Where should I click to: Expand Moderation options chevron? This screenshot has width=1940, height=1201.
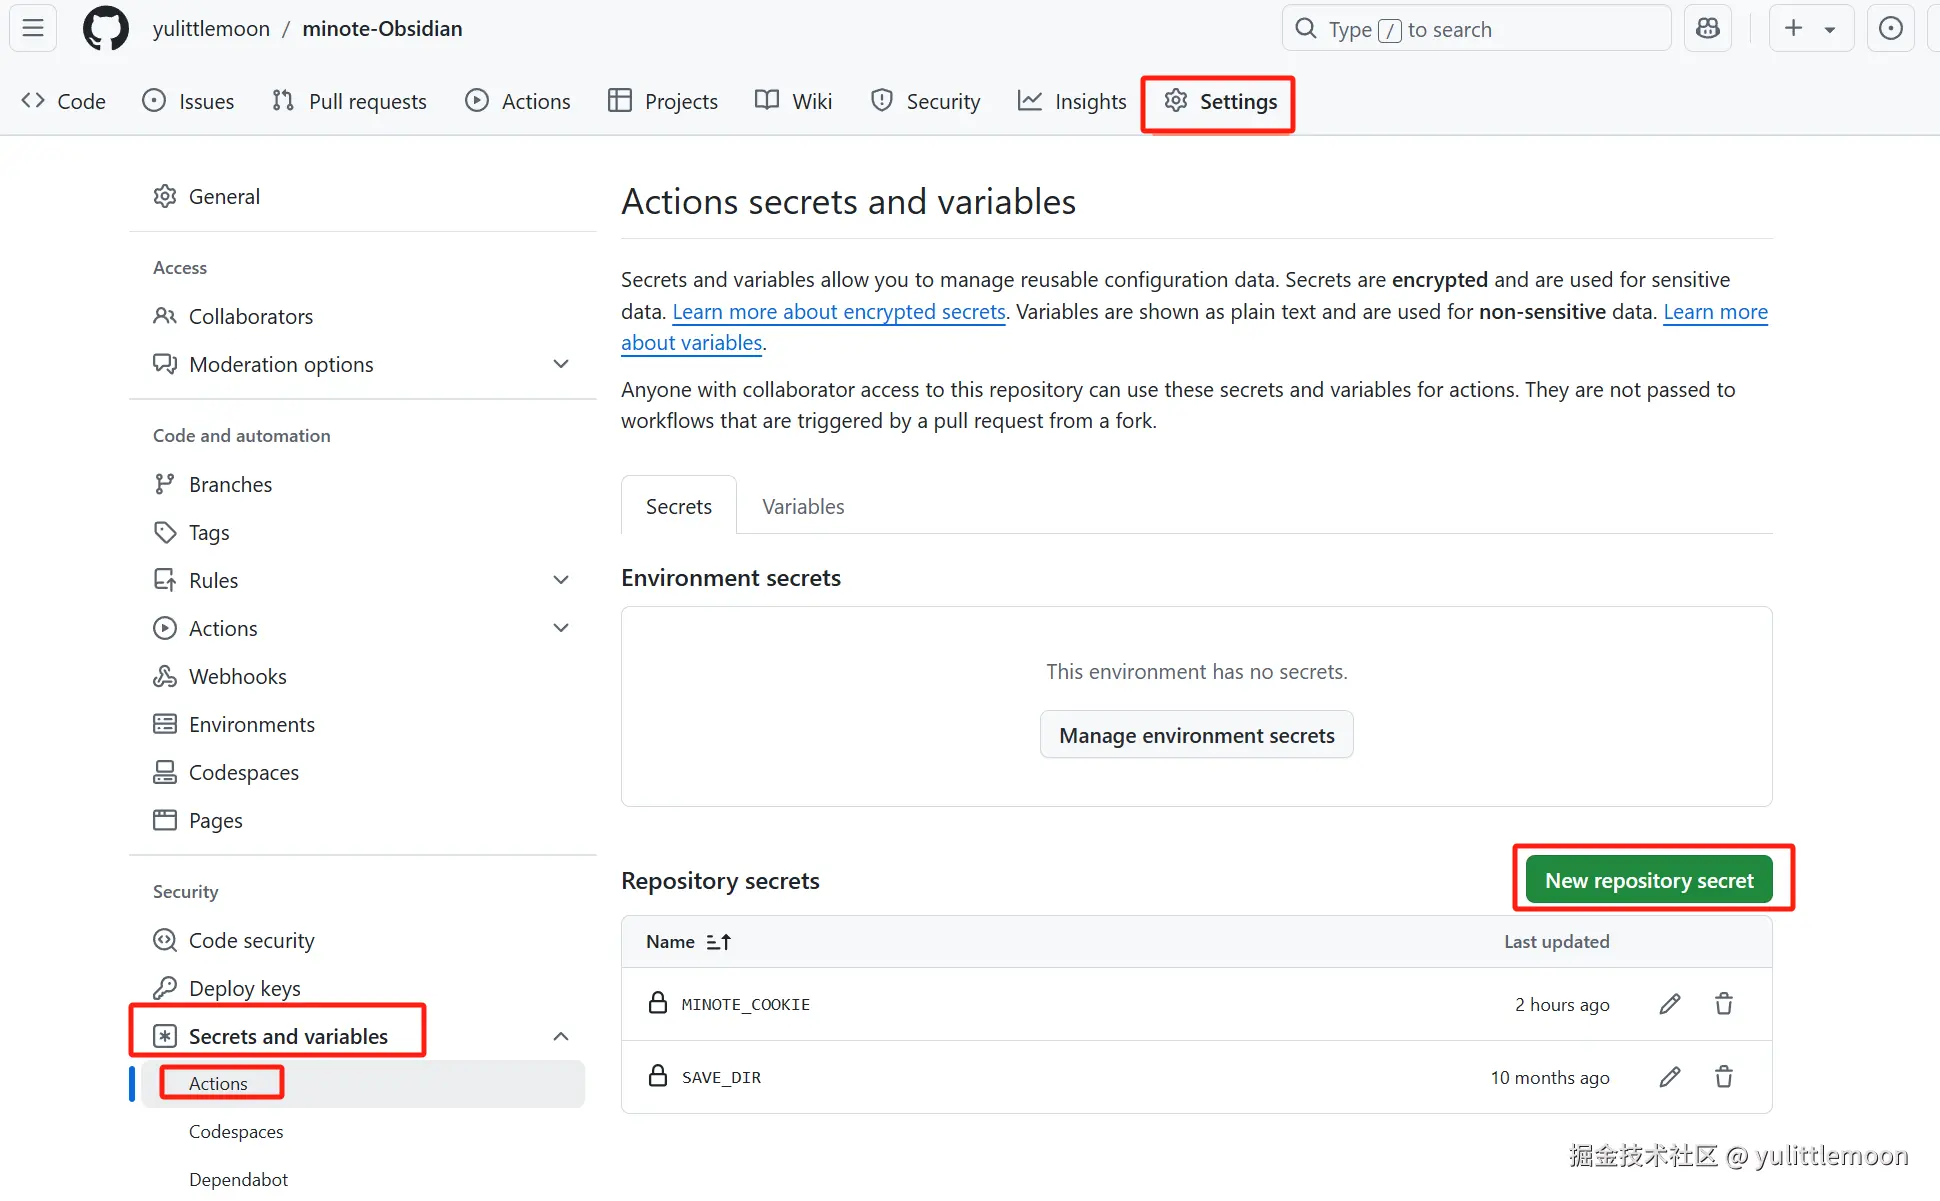tap(561, 364)
